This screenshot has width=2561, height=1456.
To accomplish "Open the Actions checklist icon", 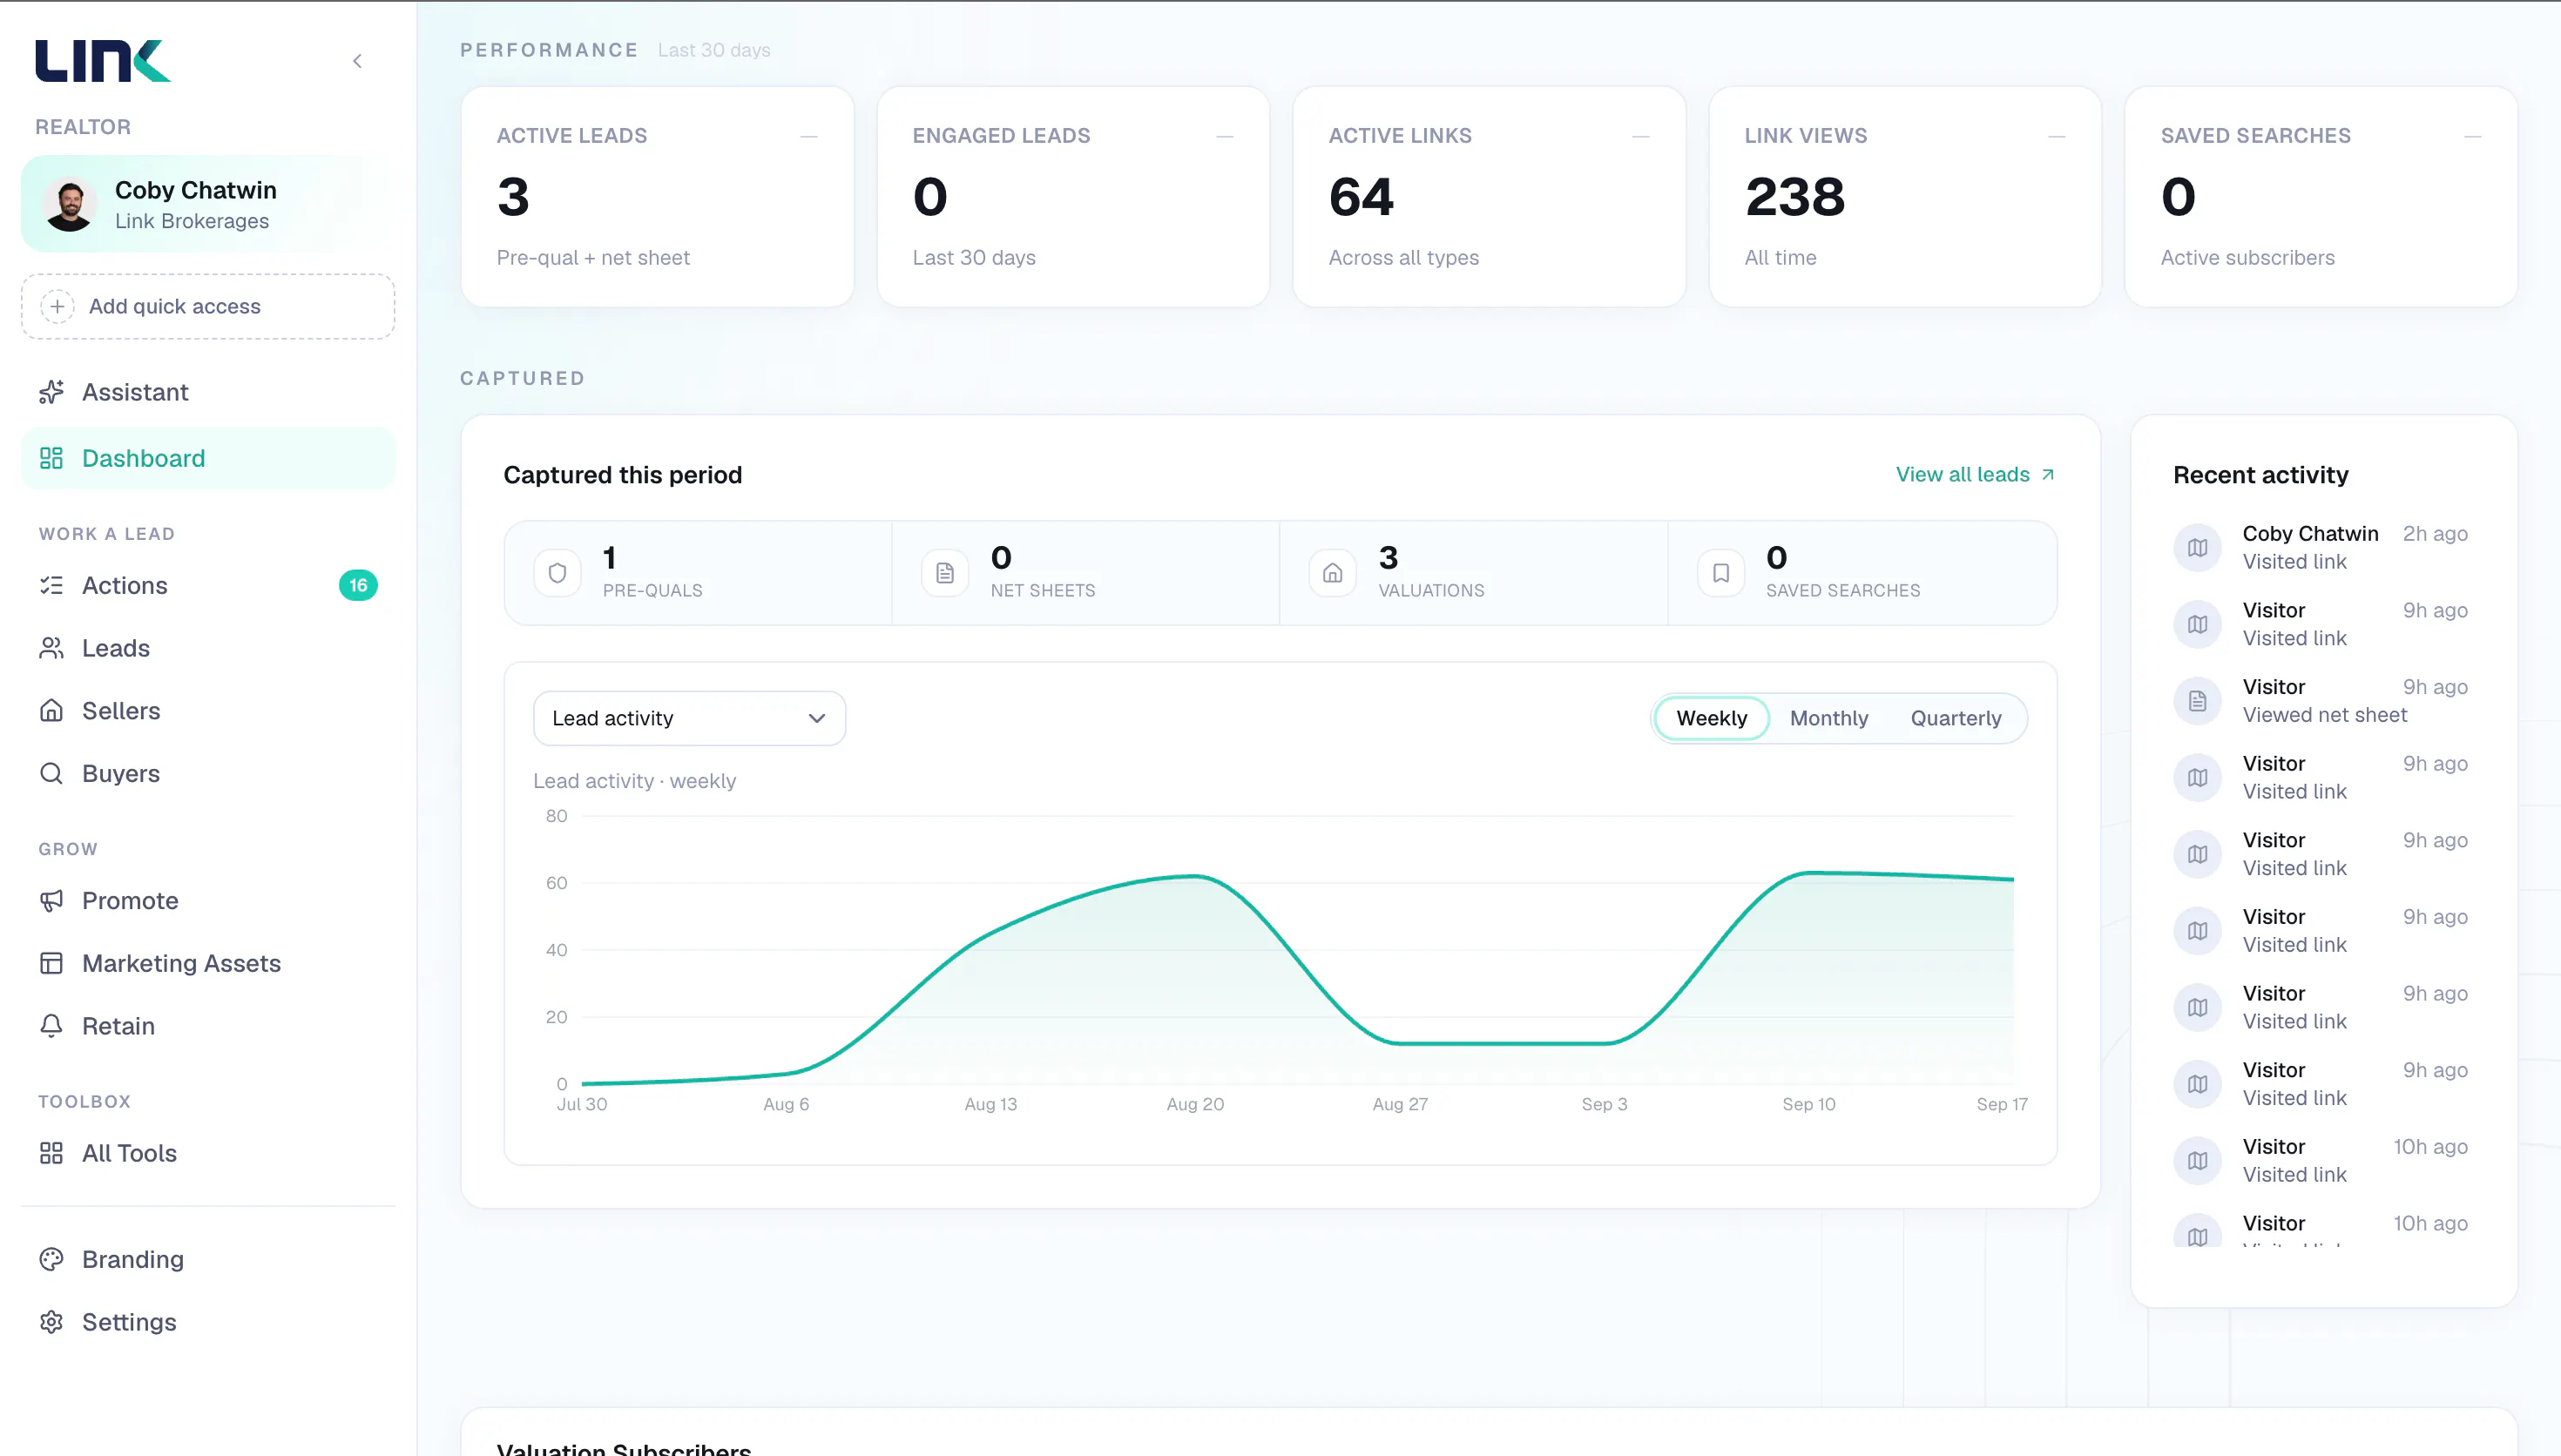I will [51, 585].
